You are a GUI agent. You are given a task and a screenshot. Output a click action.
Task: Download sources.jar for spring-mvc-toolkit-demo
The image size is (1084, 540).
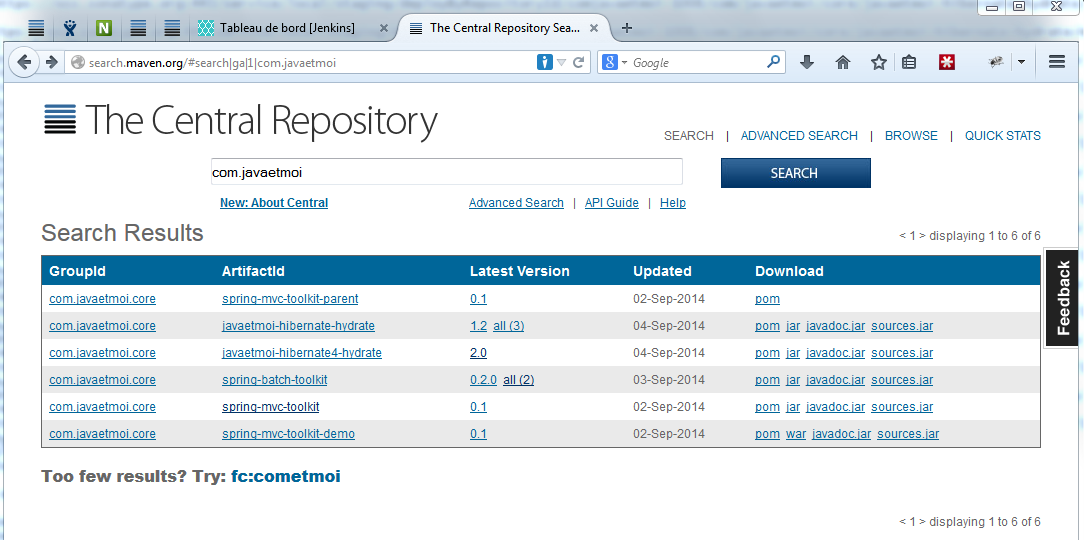[x=908, y=434]
